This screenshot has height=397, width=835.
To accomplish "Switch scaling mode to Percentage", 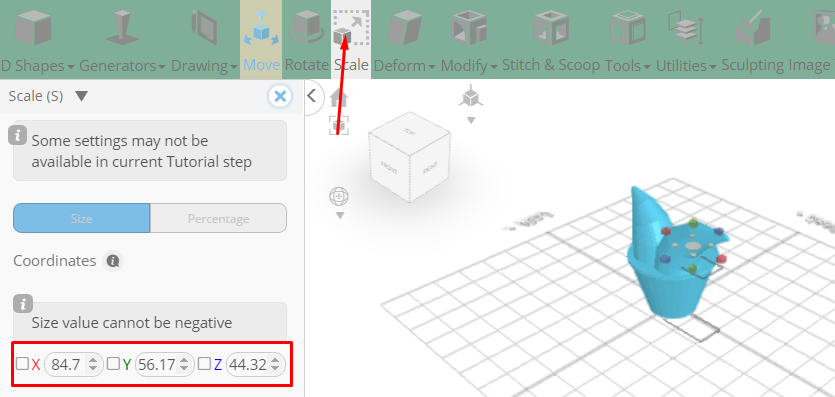I will (218, 218).
